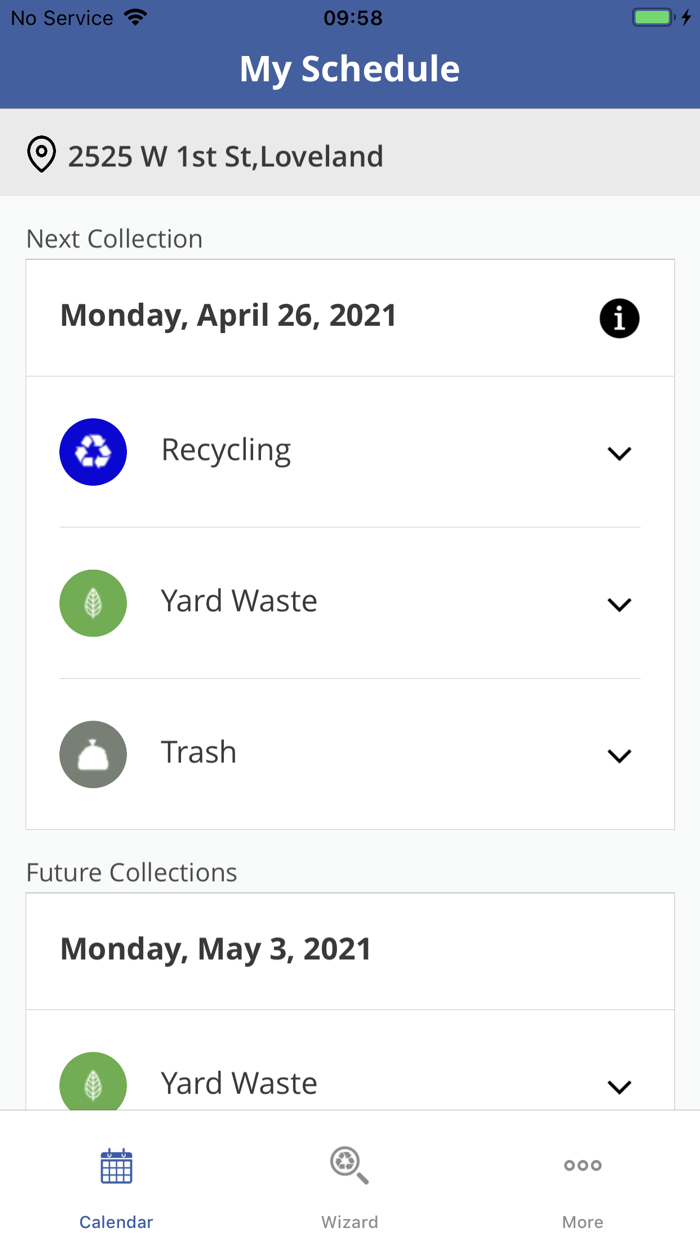Select the Calendar icon in bottom bar

pyautogui.click(x=116, y=1165)
